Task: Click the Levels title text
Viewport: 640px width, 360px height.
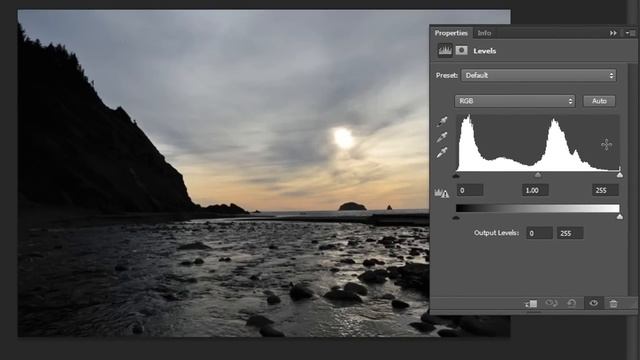Action: pyautogui.click(x=484, y=51)
